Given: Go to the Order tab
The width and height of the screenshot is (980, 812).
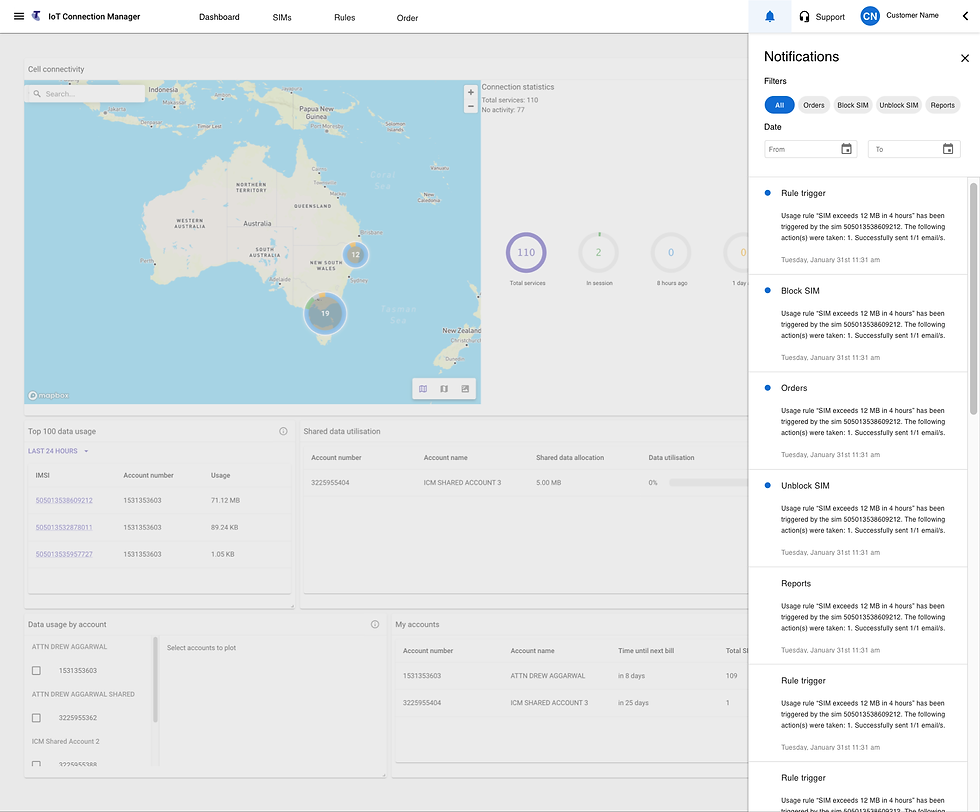Looking at the screenshot, I should (x=407, y=18).
